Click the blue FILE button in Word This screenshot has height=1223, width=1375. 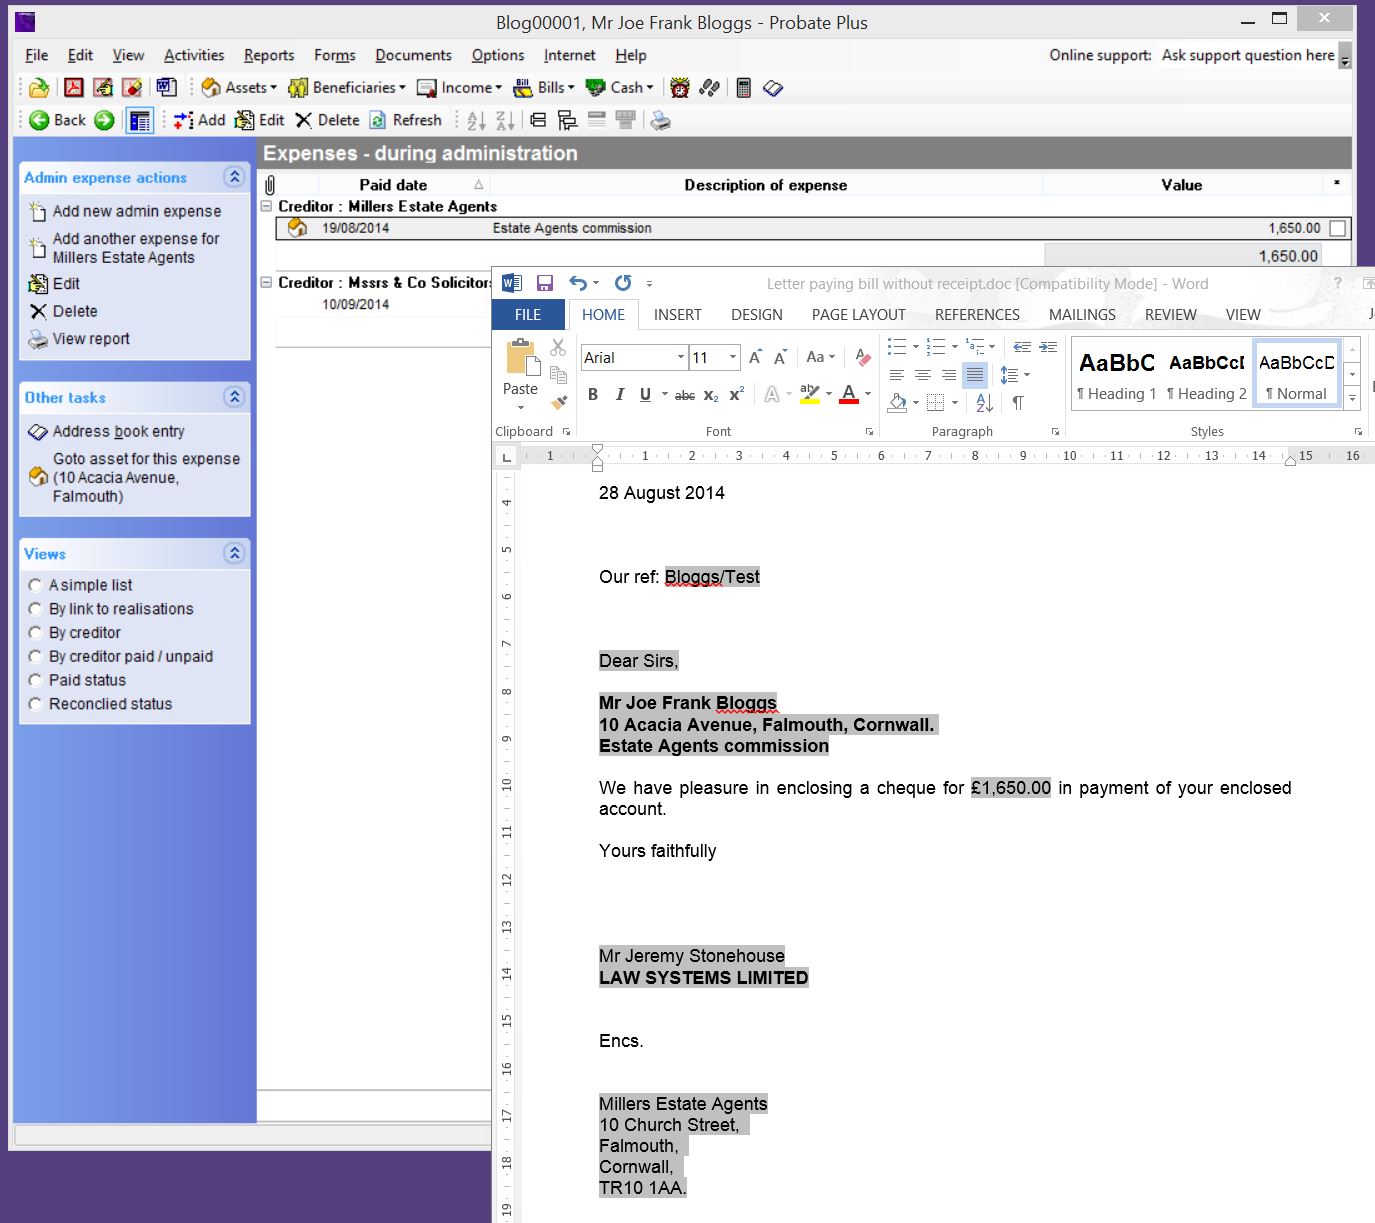528,314
